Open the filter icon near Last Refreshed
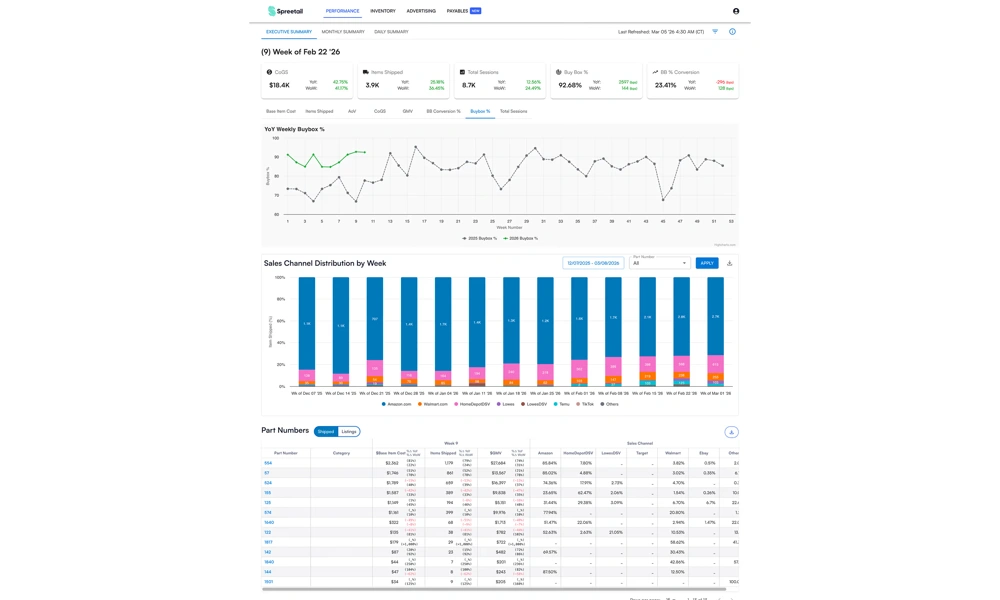Screen dimensions: 1000x600 pos(715,32)
